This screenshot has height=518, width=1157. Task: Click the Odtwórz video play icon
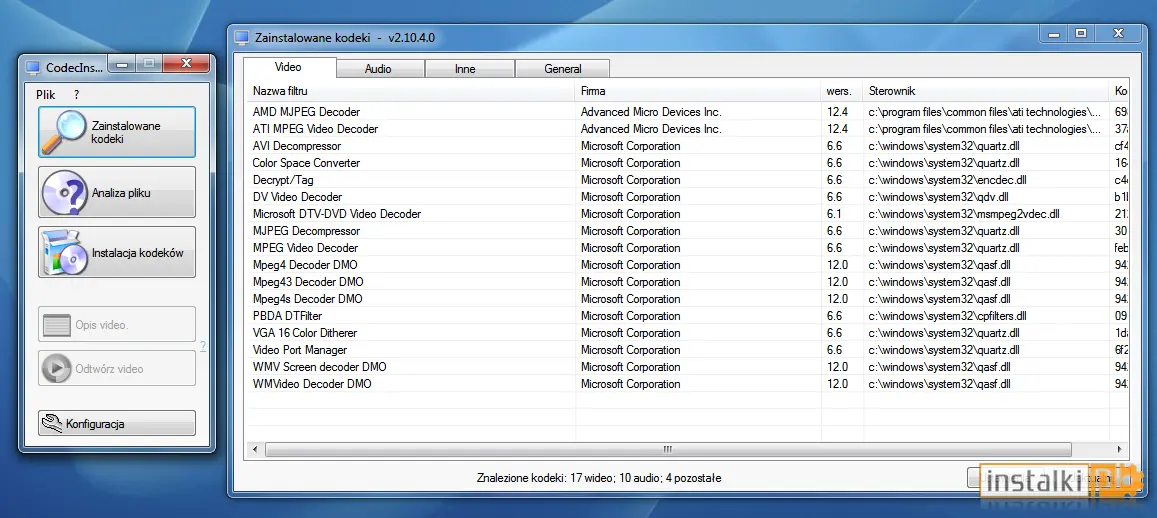click(56, 369)
